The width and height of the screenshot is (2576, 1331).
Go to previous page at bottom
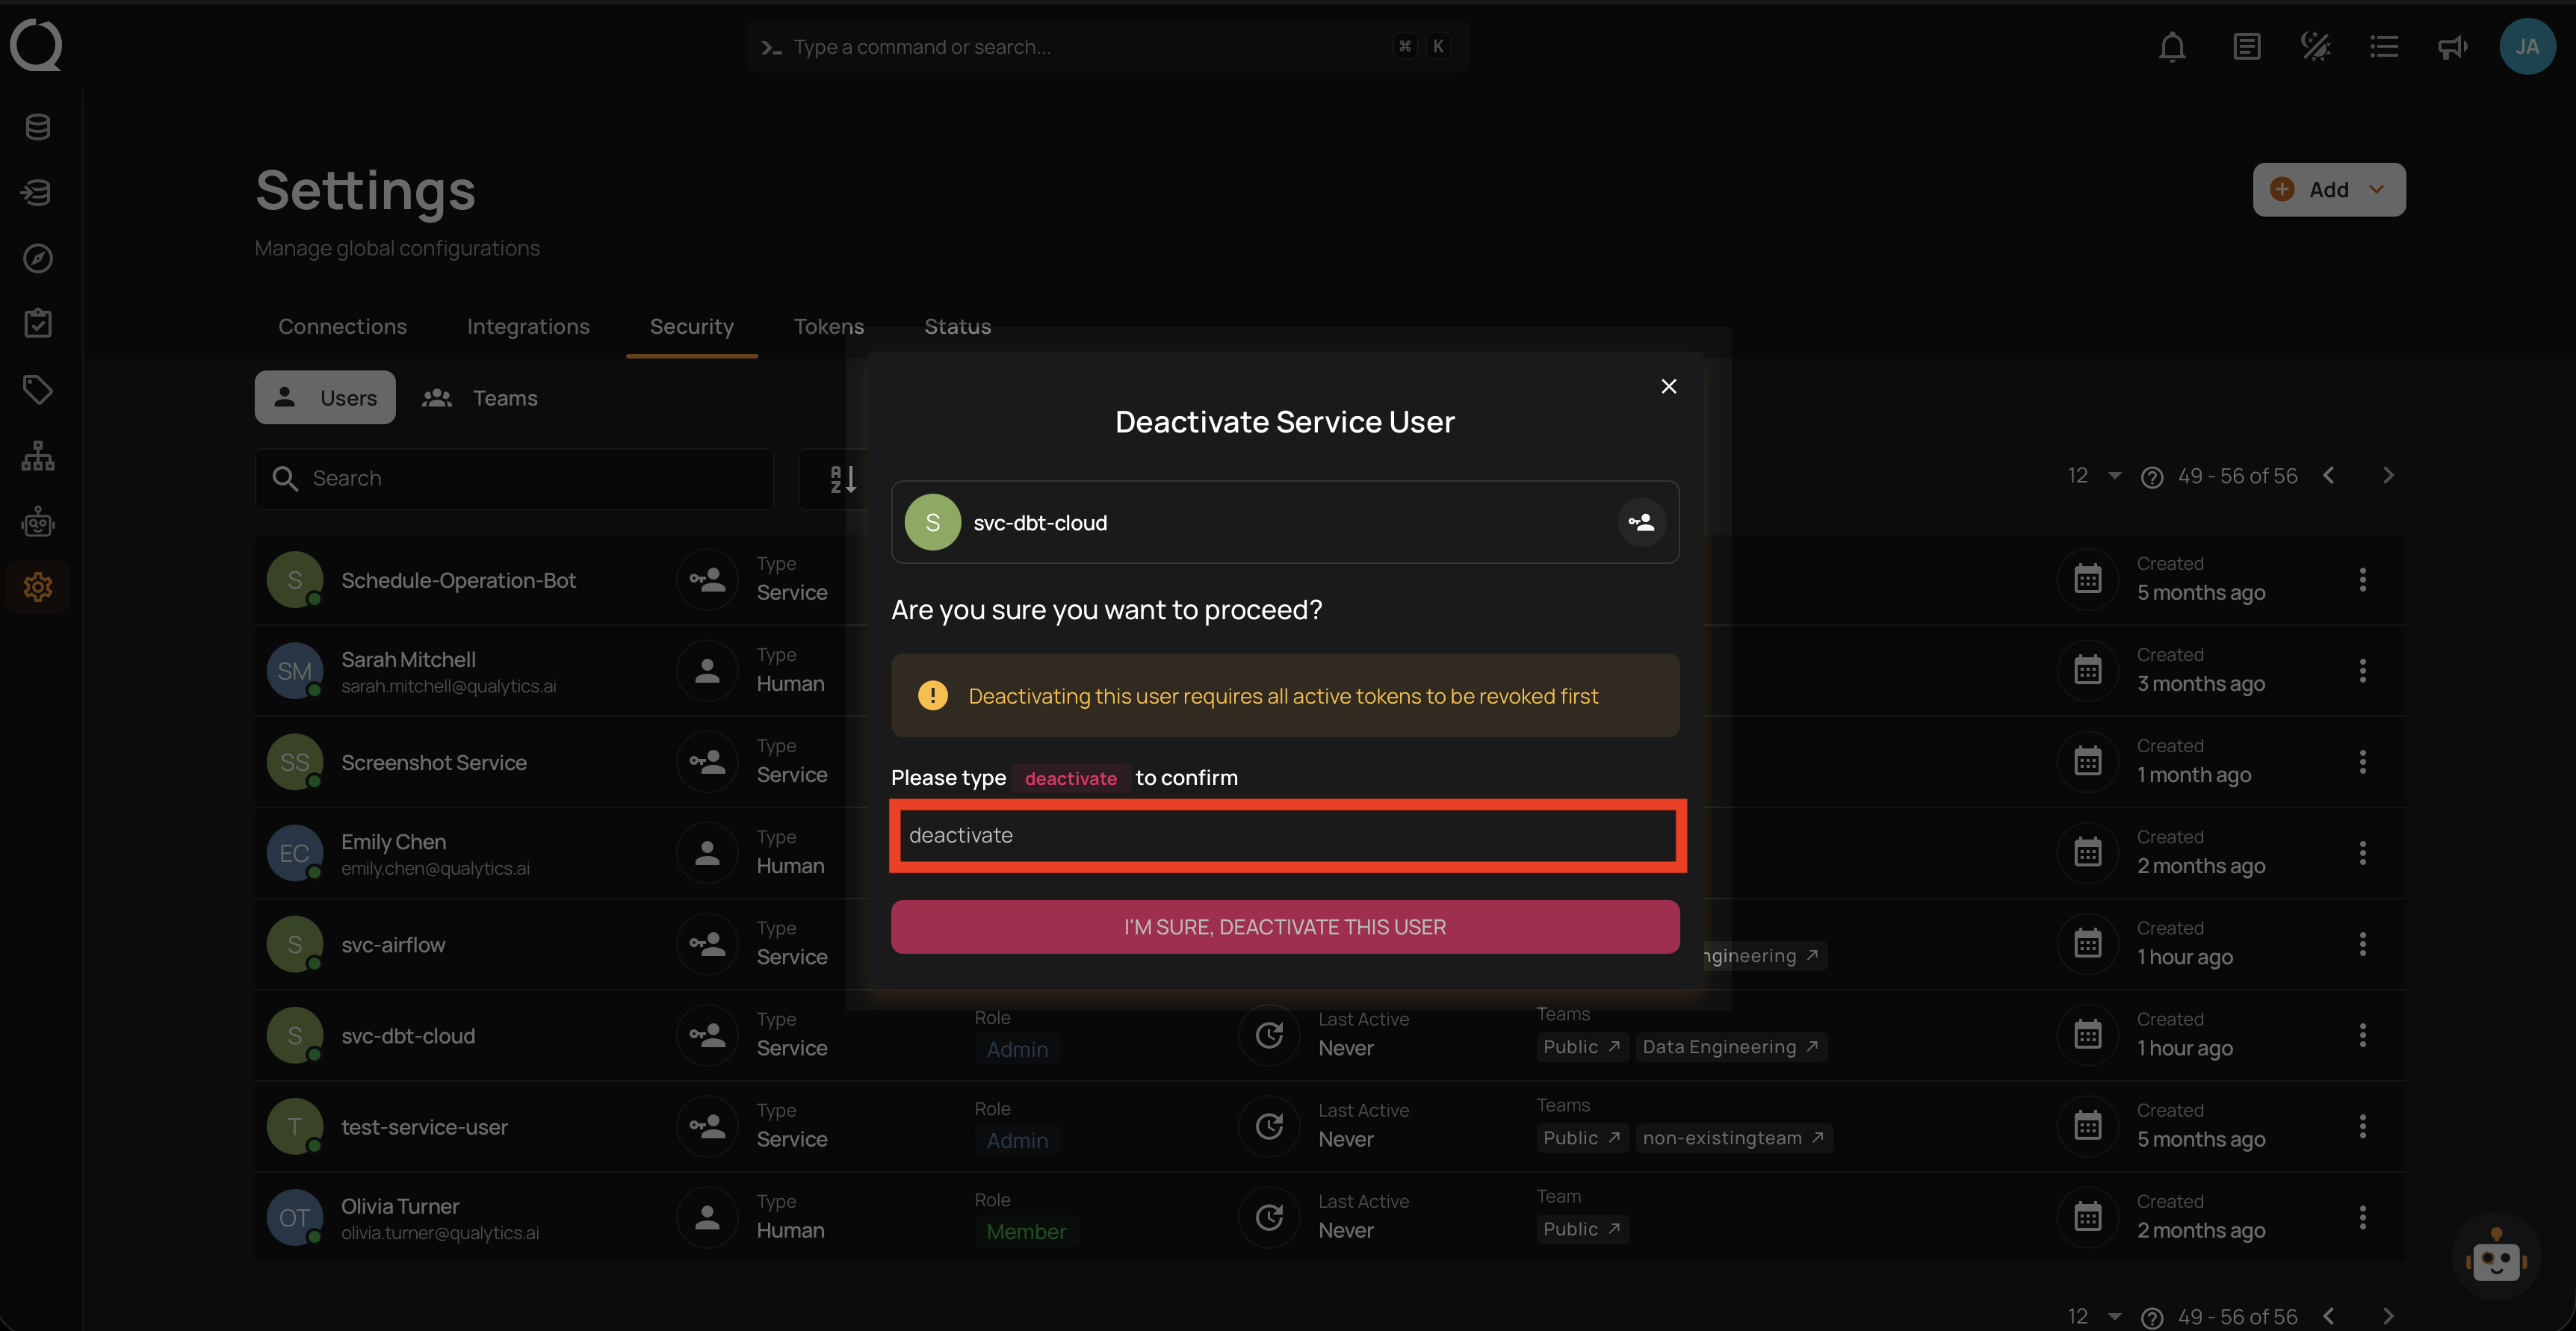point(2329,1316)
